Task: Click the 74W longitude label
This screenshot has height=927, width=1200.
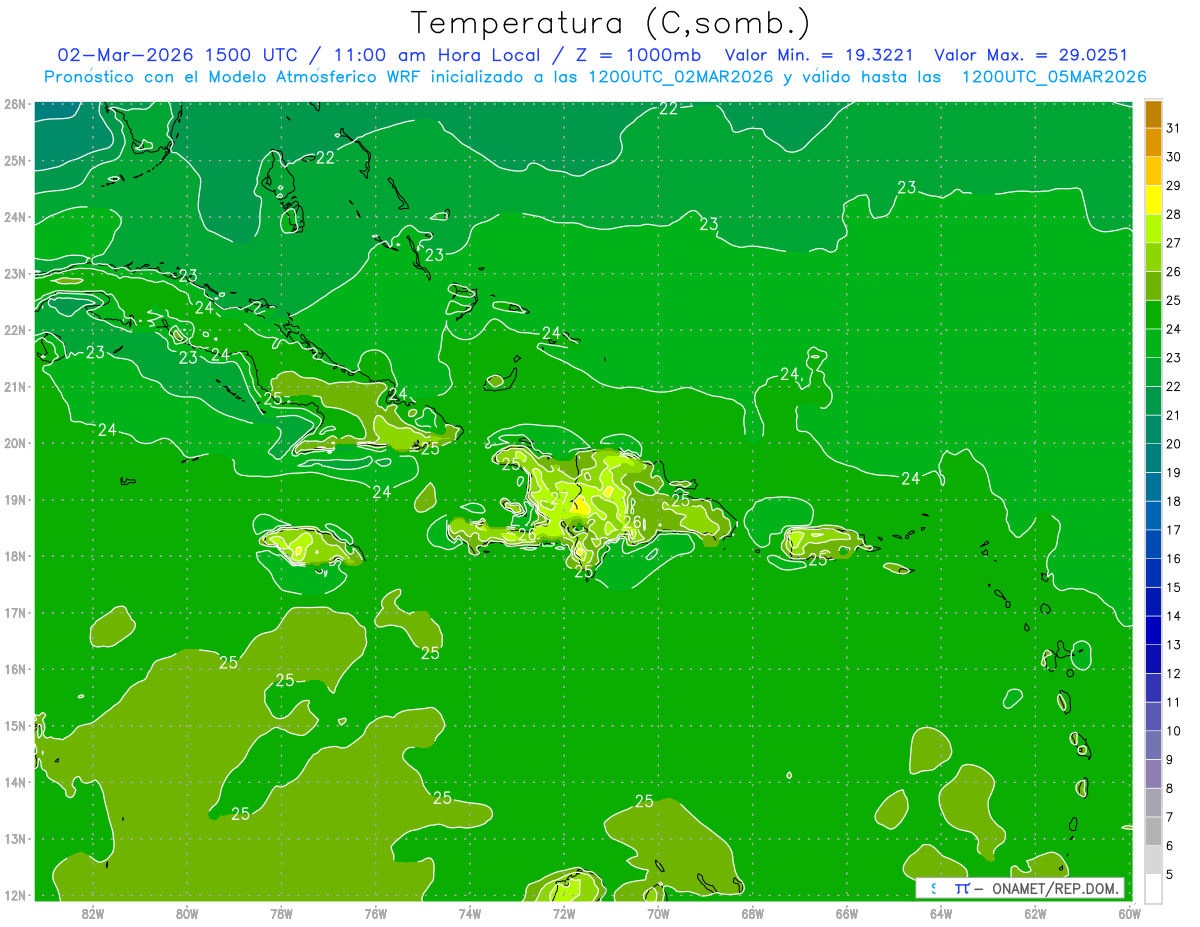Action: tap(470, 913)
